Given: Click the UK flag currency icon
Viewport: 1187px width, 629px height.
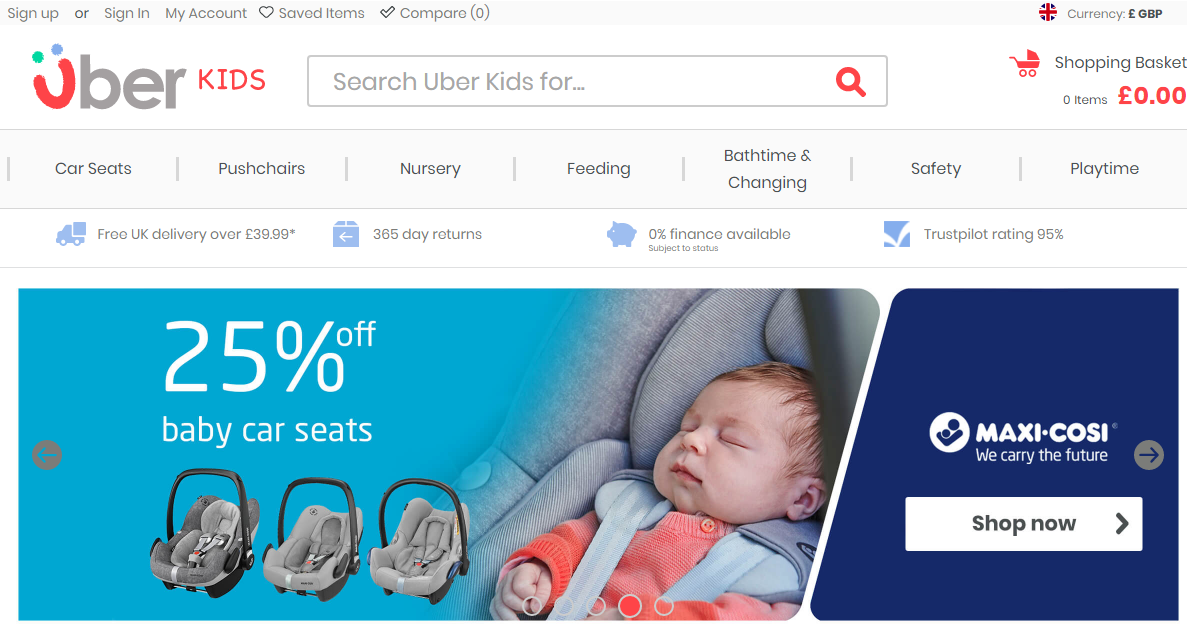Looking at the screenshot, I should tap(1048, 12).
